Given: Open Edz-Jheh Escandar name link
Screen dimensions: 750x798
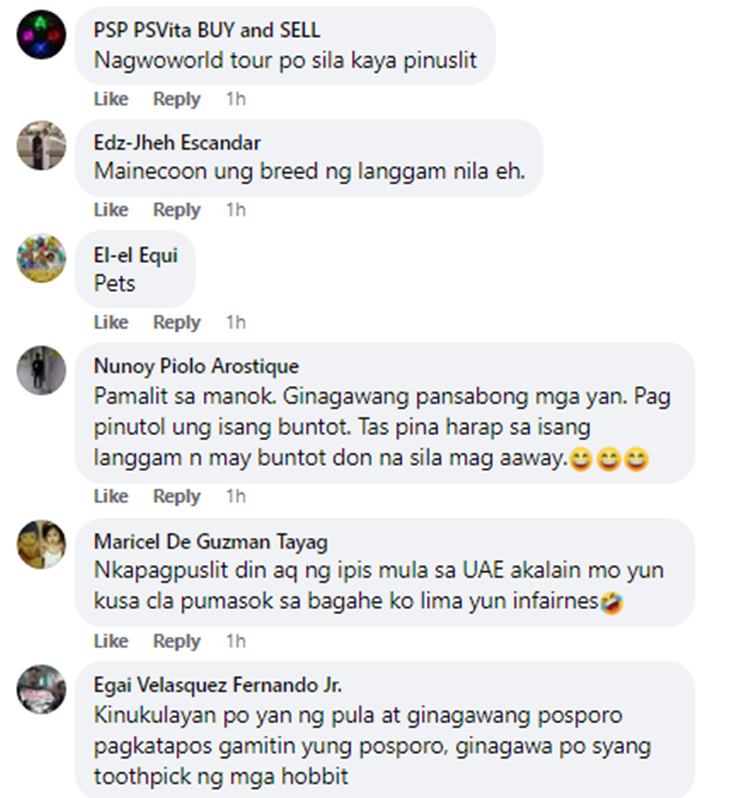Looking at the screenshot, I should [177, 142].
